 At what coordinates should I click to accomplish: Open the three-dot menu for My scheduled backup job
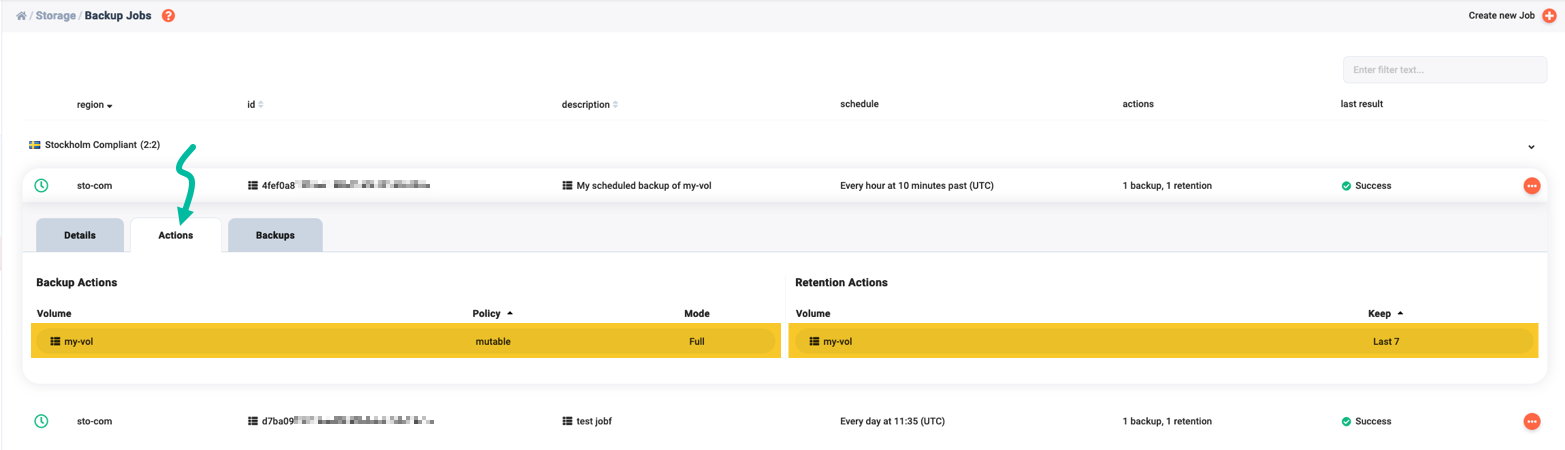click(x=1532, y=186)
